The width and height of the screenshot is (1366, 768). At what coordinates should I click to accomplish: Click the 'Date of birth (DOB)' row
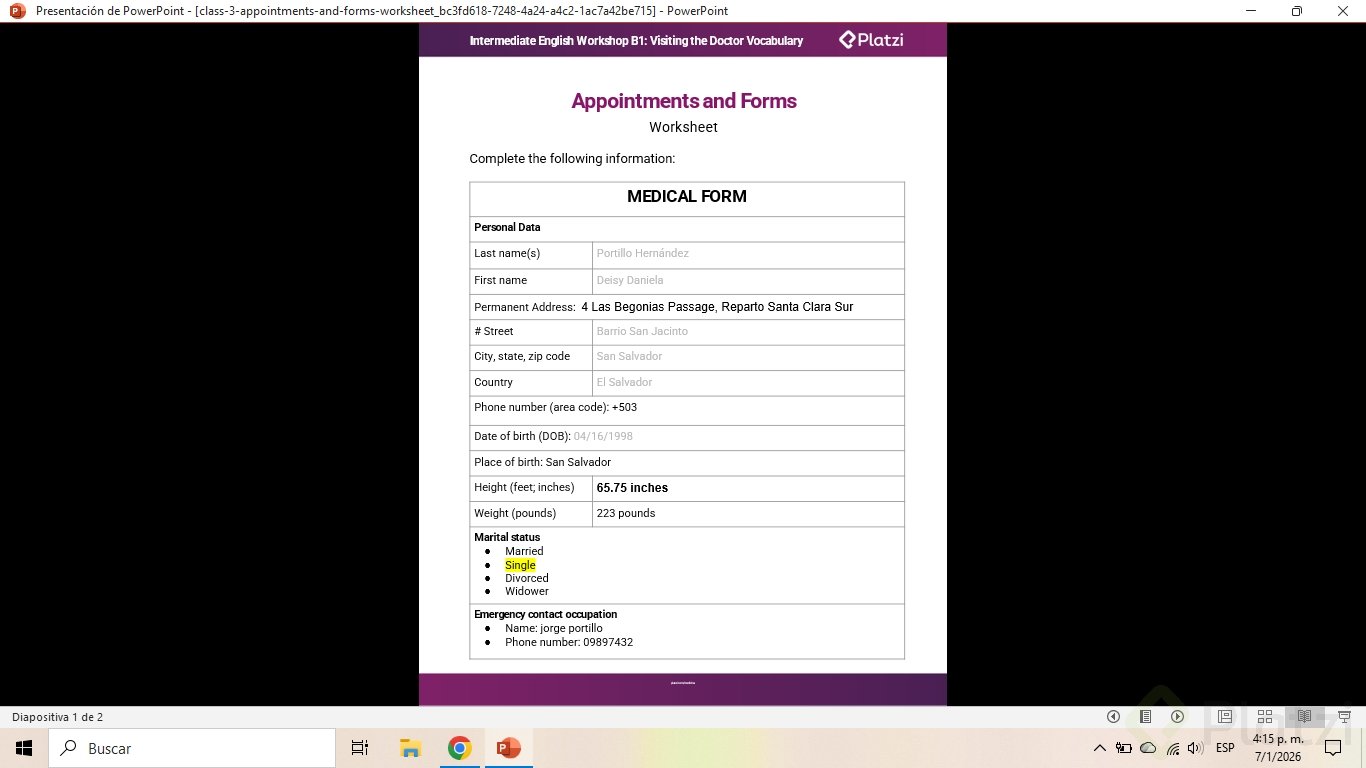pyautogui.click(x=687, y=437)
